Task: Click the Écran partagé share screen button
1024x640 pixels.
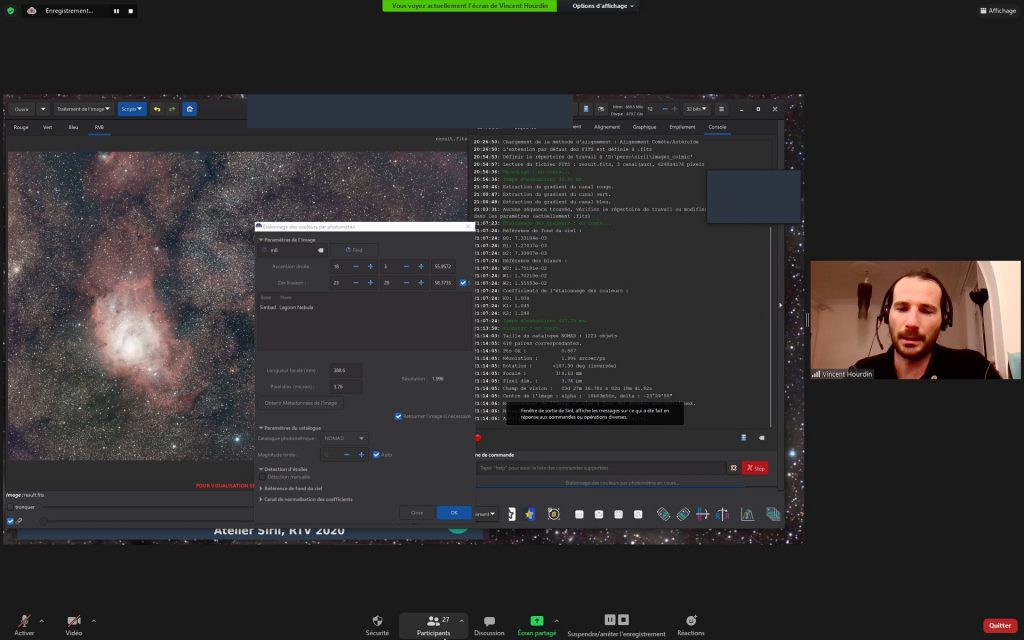Action: [537, 625]
